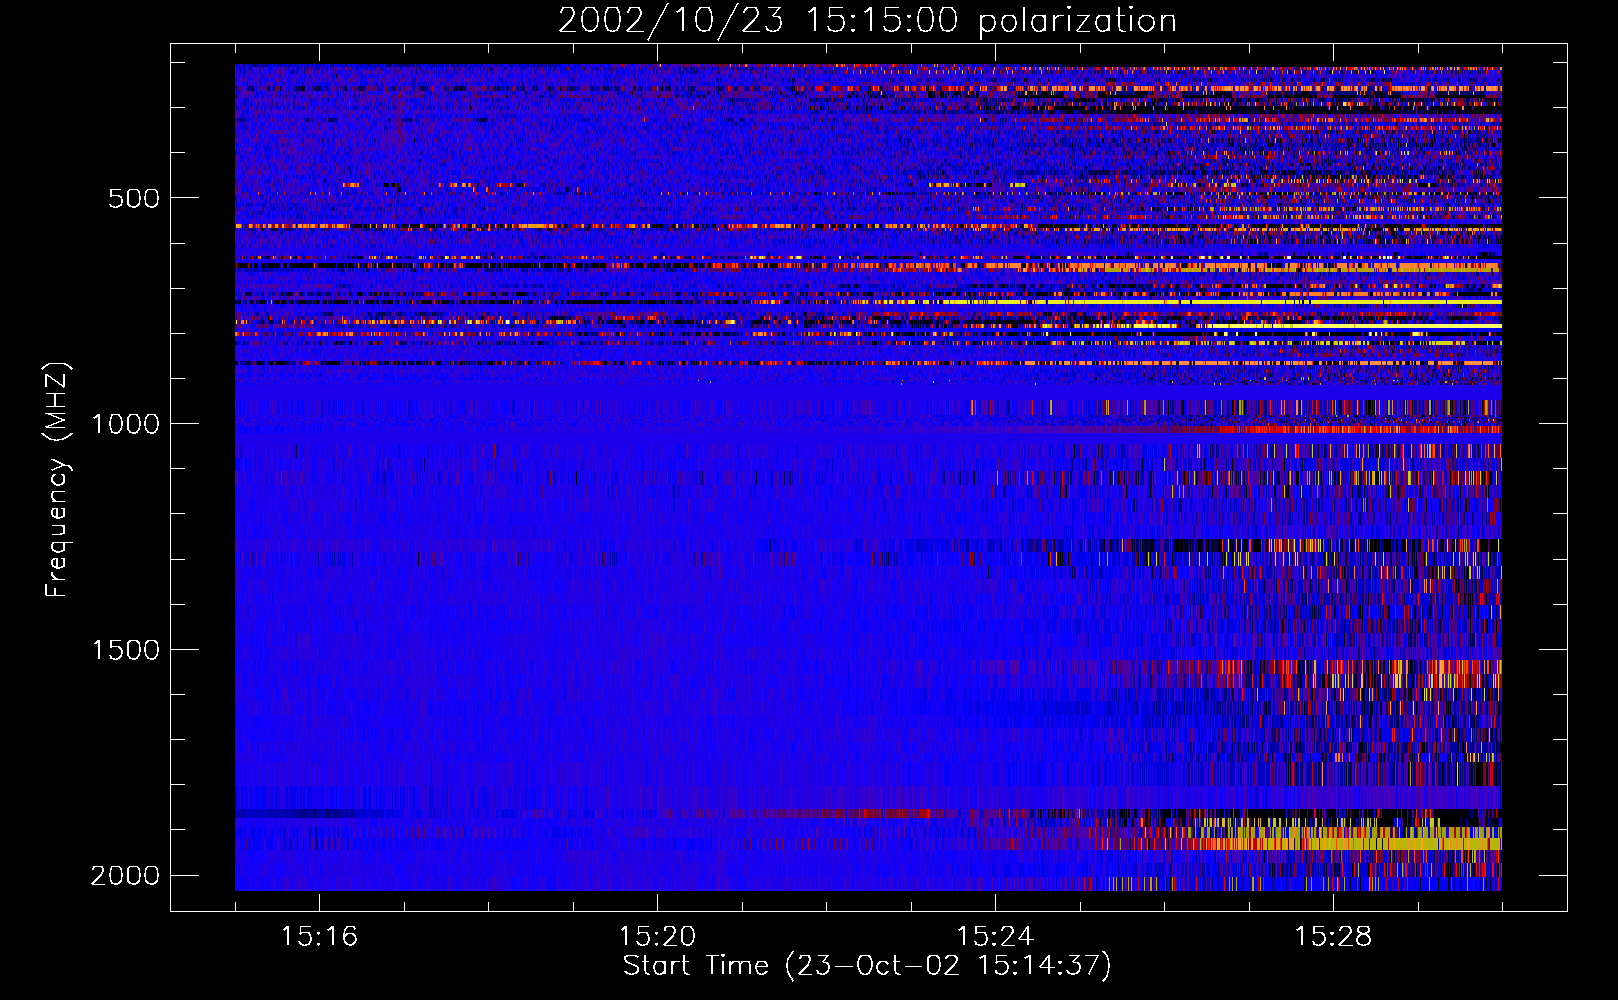
Task: Click the plot title '2002/10/23 15:15:00 polarization'
Action: 867,20
